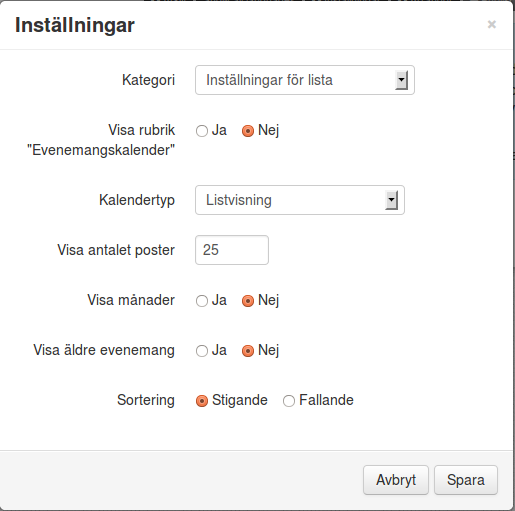Click the Visa äldre evenemang label

(104, 350)
